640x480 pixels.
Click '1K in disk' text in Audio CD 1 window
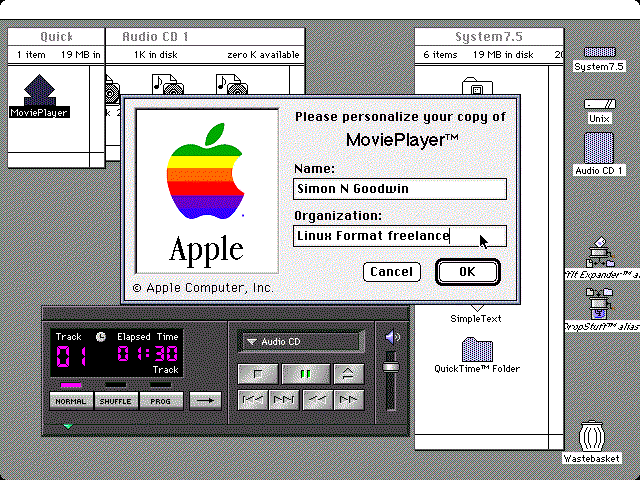click(156, 55)
